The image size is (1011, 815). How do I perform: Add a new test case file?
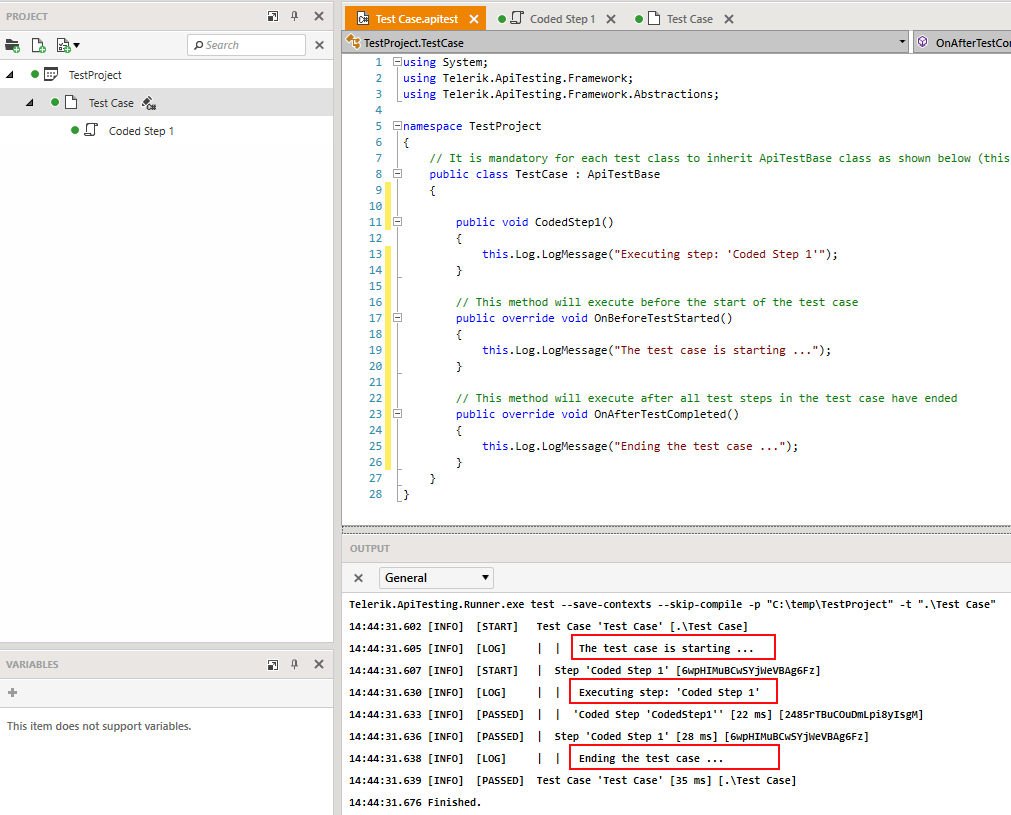tap(38, 45)
